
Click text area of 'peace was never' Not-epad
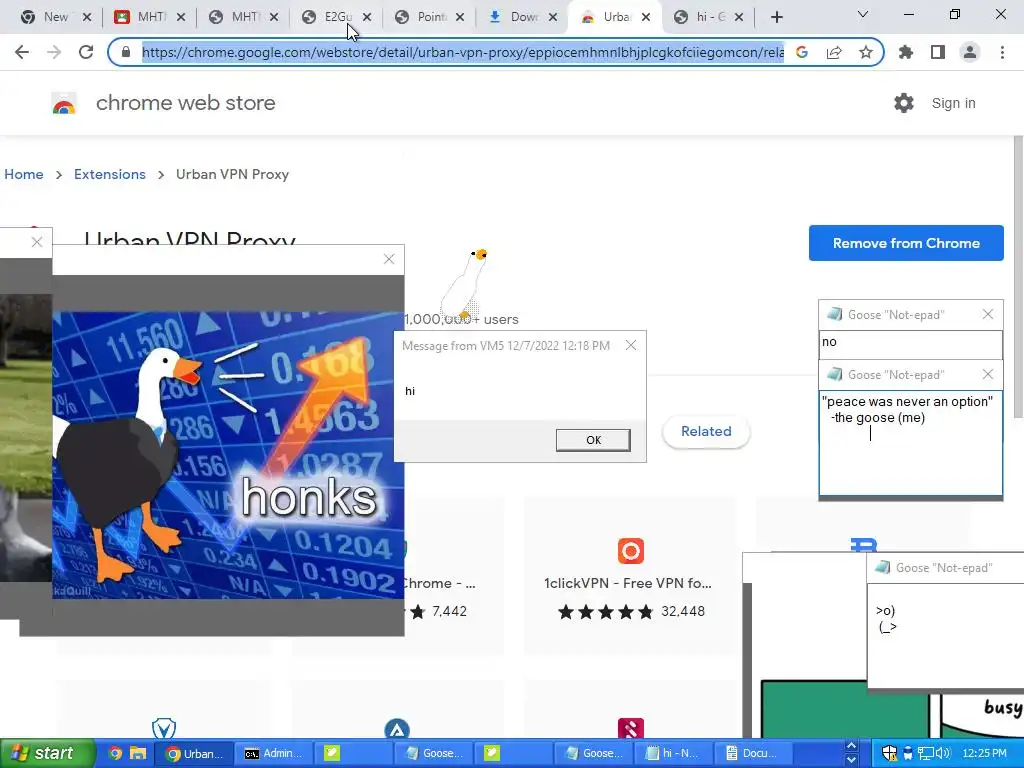point(910,443)
